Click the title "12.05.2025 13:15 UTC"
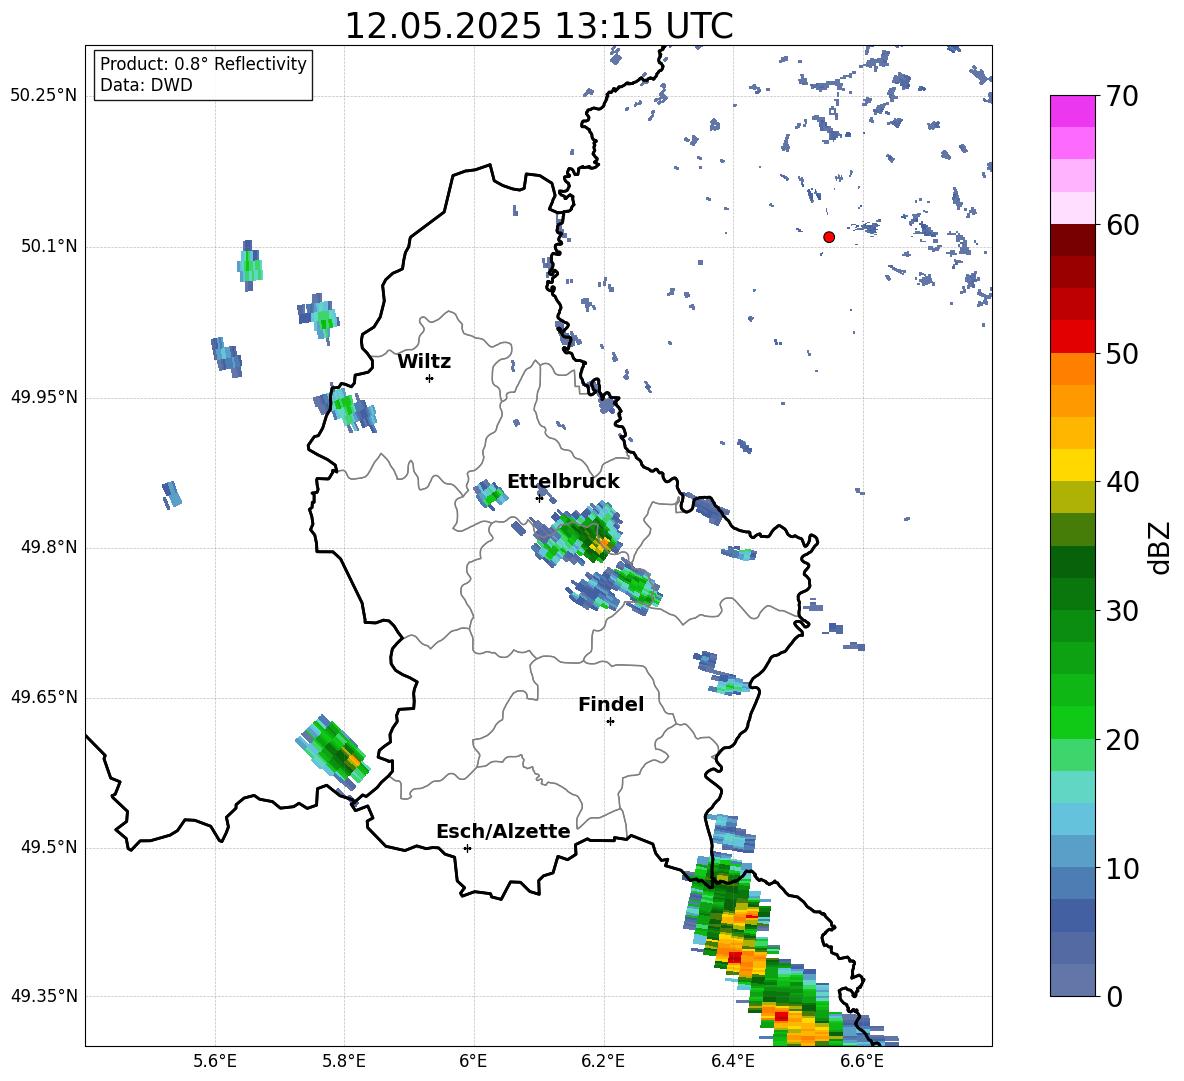The height and width of the screenshot is (1081, 1184). (x=538, y=26)
